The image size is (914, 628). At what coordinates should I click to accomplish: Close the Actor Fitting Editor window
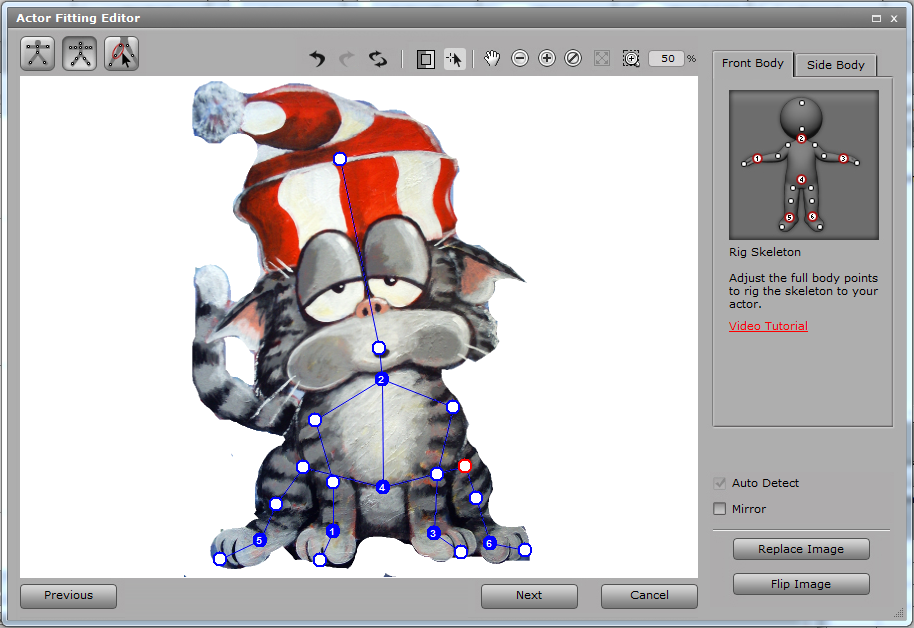click(894, 19)
